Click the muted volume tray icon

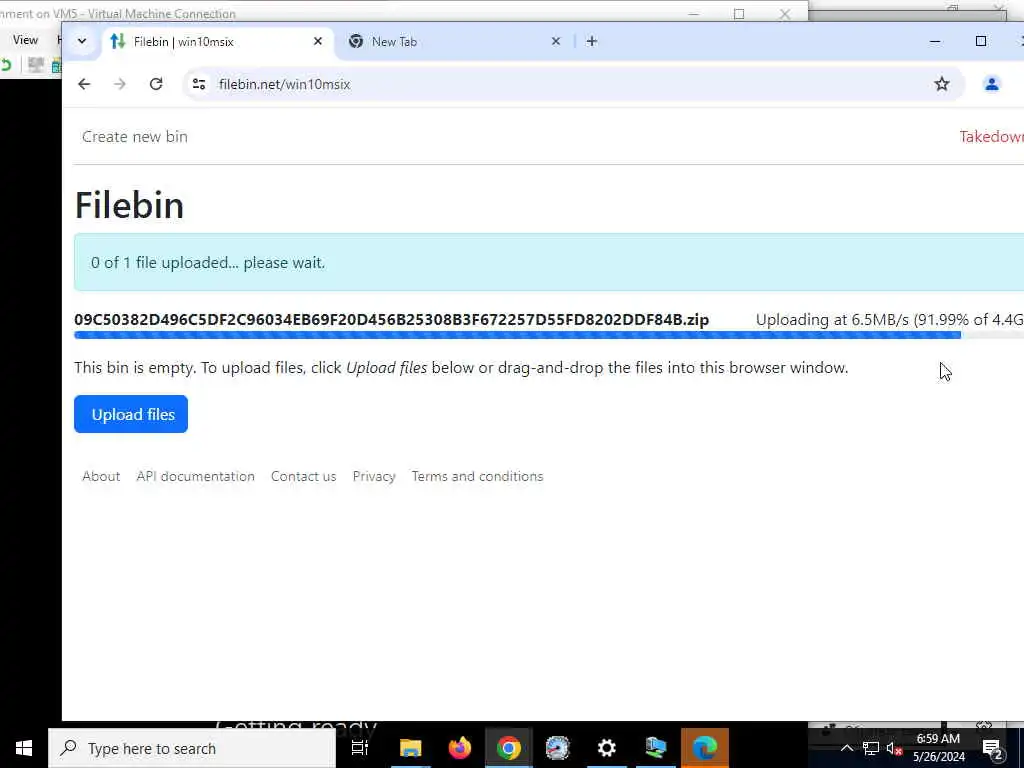[894, 748]
